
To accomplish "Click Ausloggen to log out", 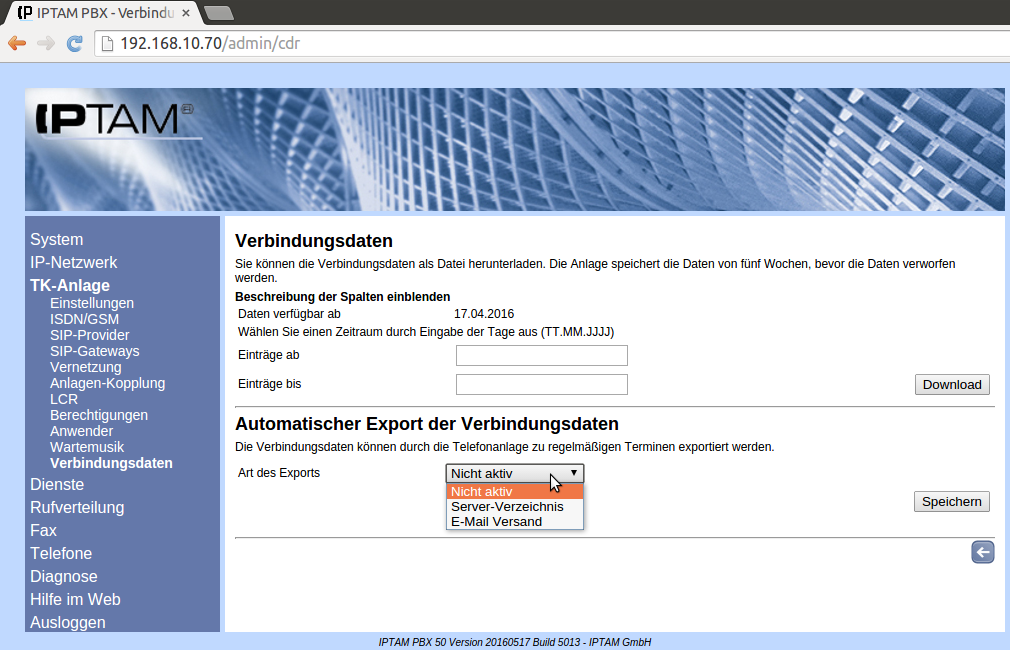I will tap(68, 622).
